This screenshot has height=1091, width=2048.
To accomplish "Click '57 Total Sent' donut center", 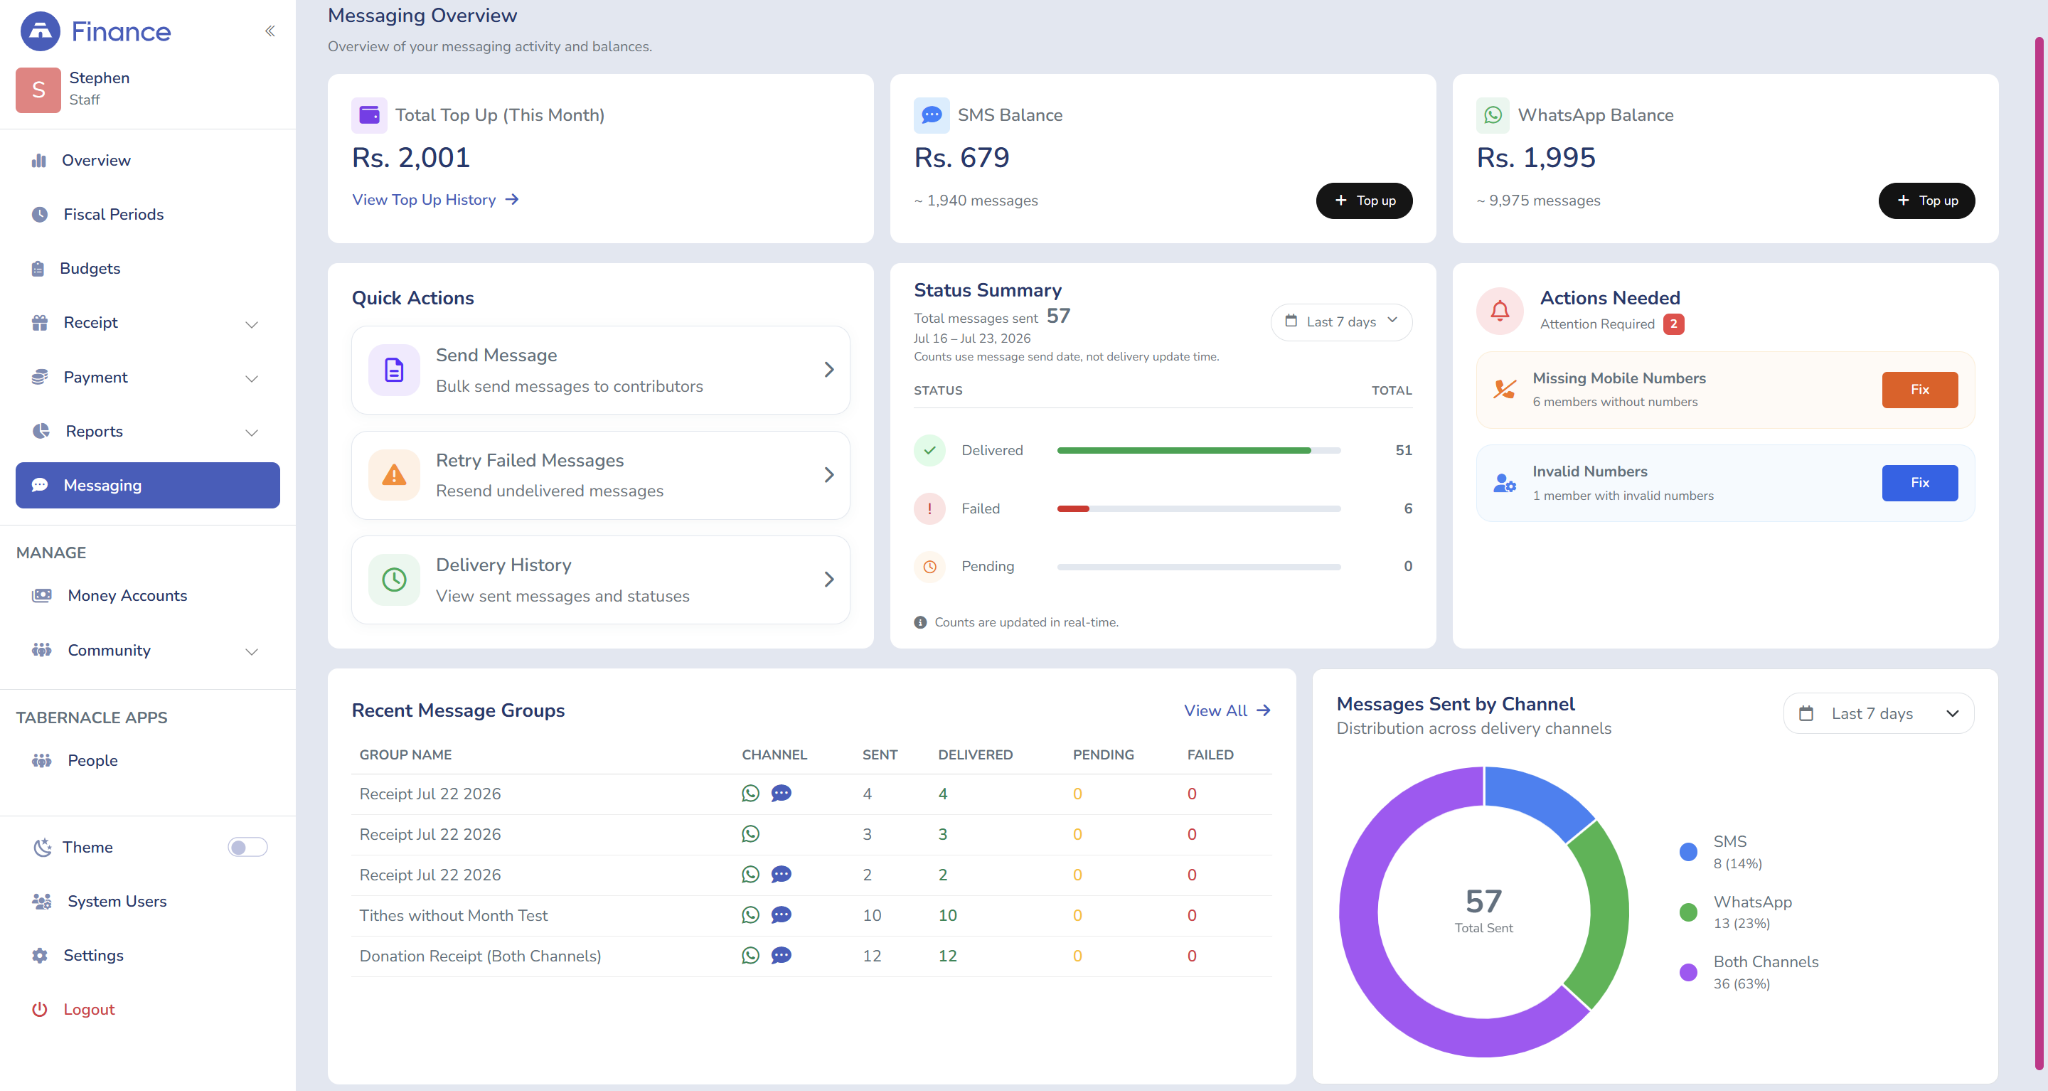I will pos(1483,910).
